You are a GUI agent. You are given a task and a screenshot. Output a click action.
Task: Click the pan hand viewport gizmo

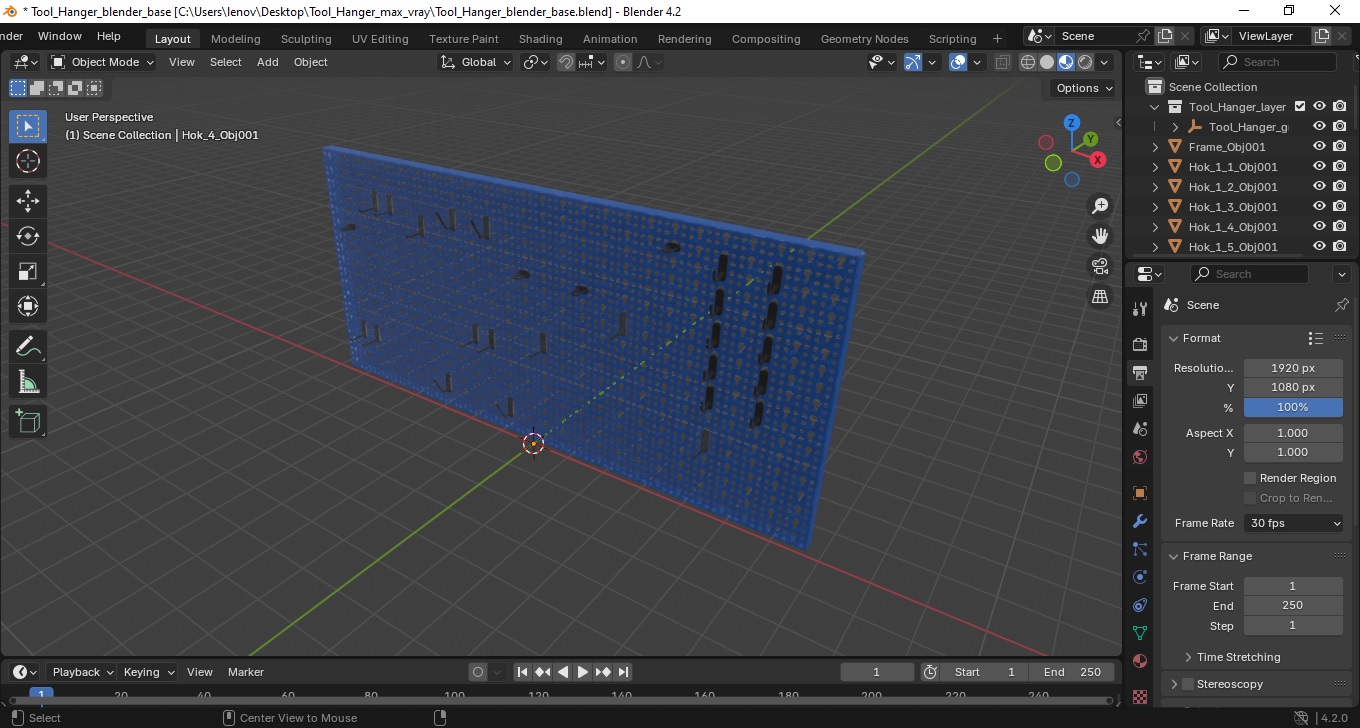pos(1100,236)
